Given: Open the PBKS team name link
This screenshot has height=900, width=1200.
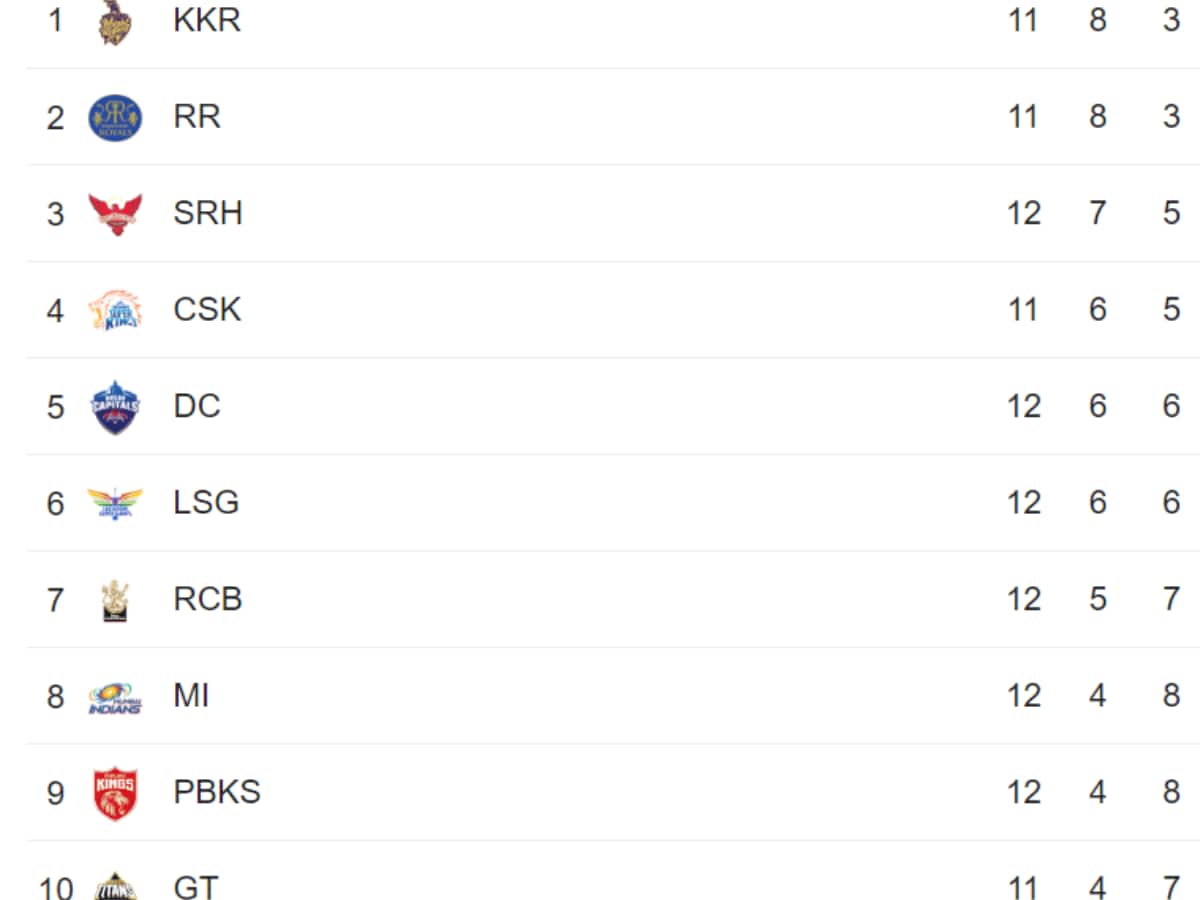Looking at the screenshot, I should click(x=217, y=792).
